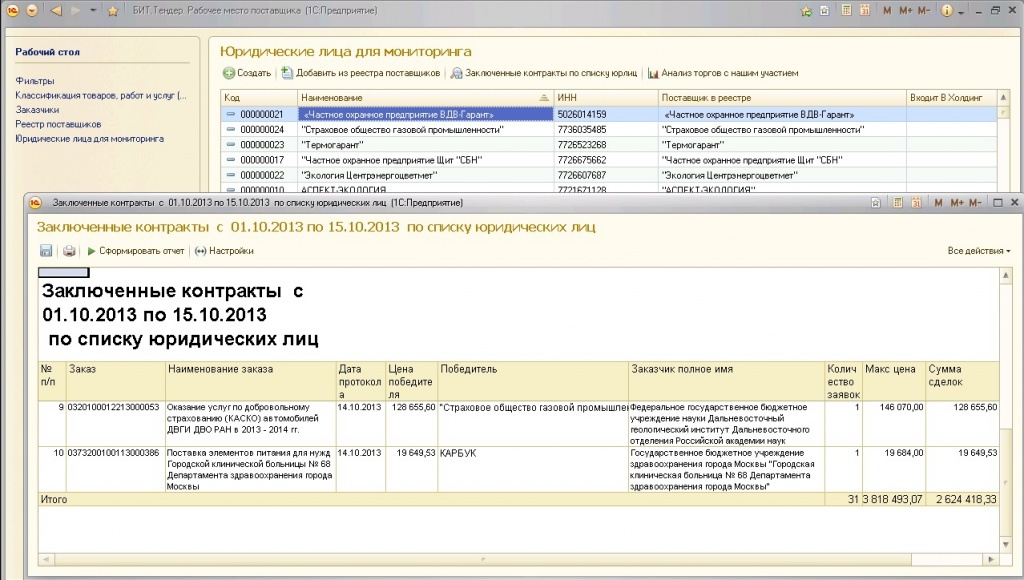Click the 'Поставщик в реестре' column header
This screenshot has width=1024, height=580.
782,97
